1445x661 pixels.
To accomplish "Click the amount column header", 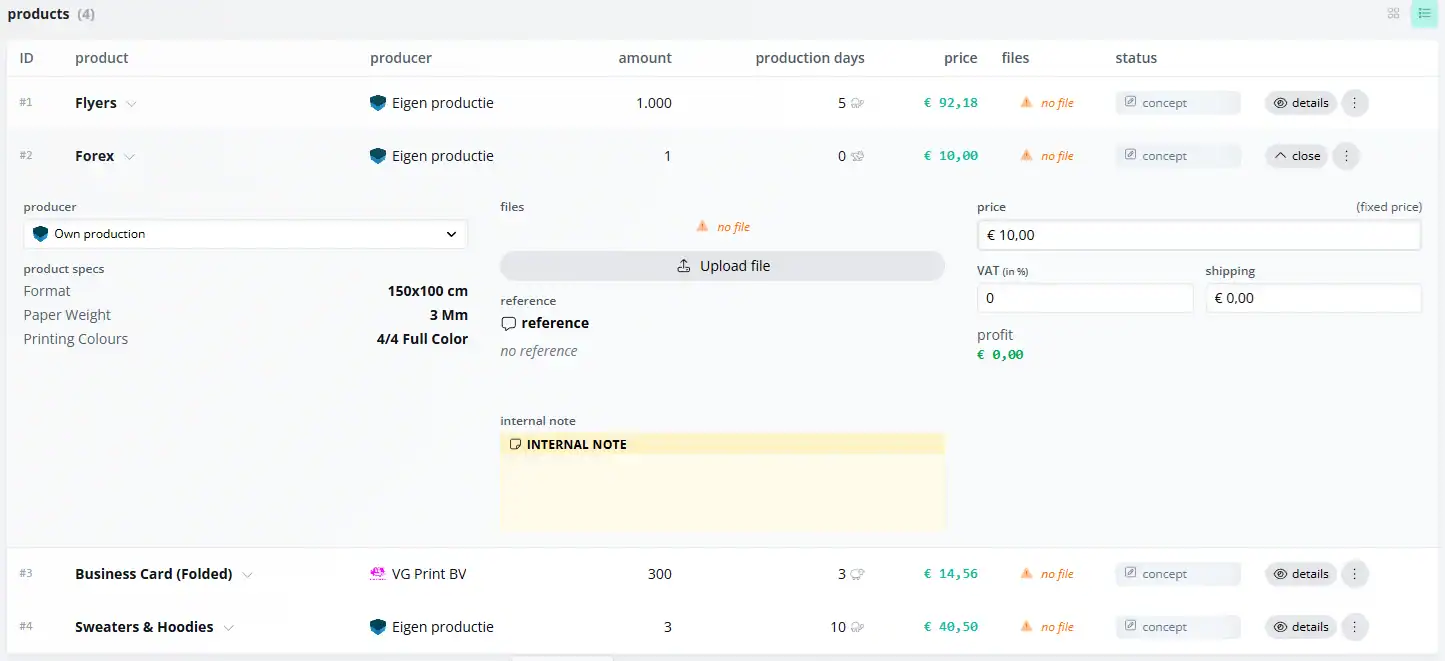I will click(645, 58).
